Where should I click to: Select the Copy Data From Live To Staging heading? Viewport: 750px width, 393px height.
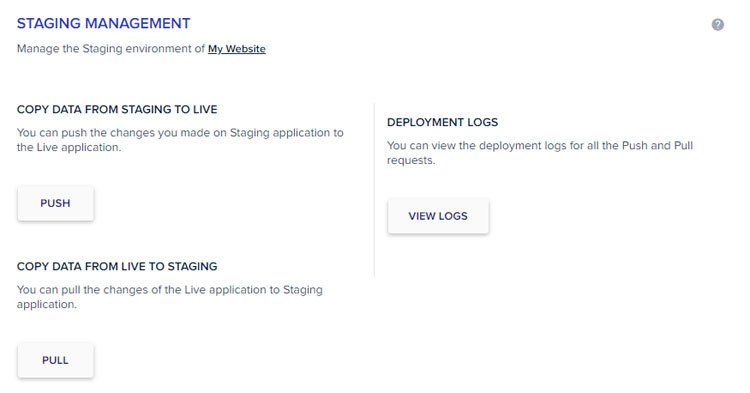[x=117, y=266]
